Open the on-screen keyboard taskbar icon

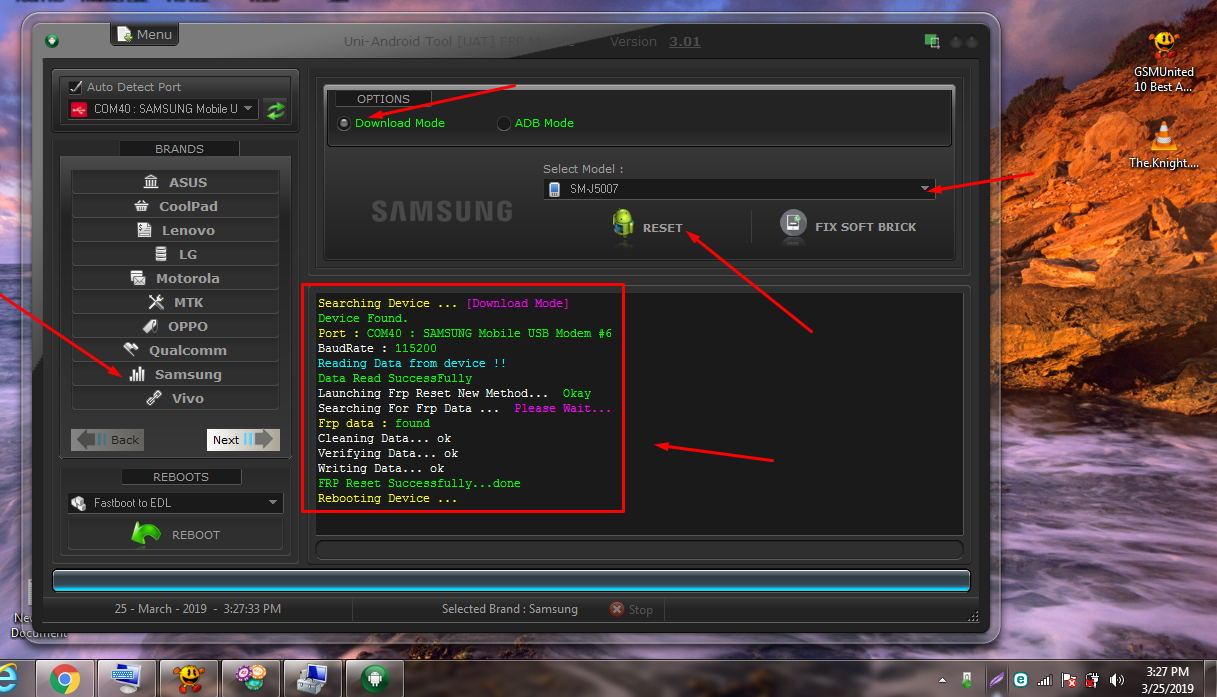point(128,680)
